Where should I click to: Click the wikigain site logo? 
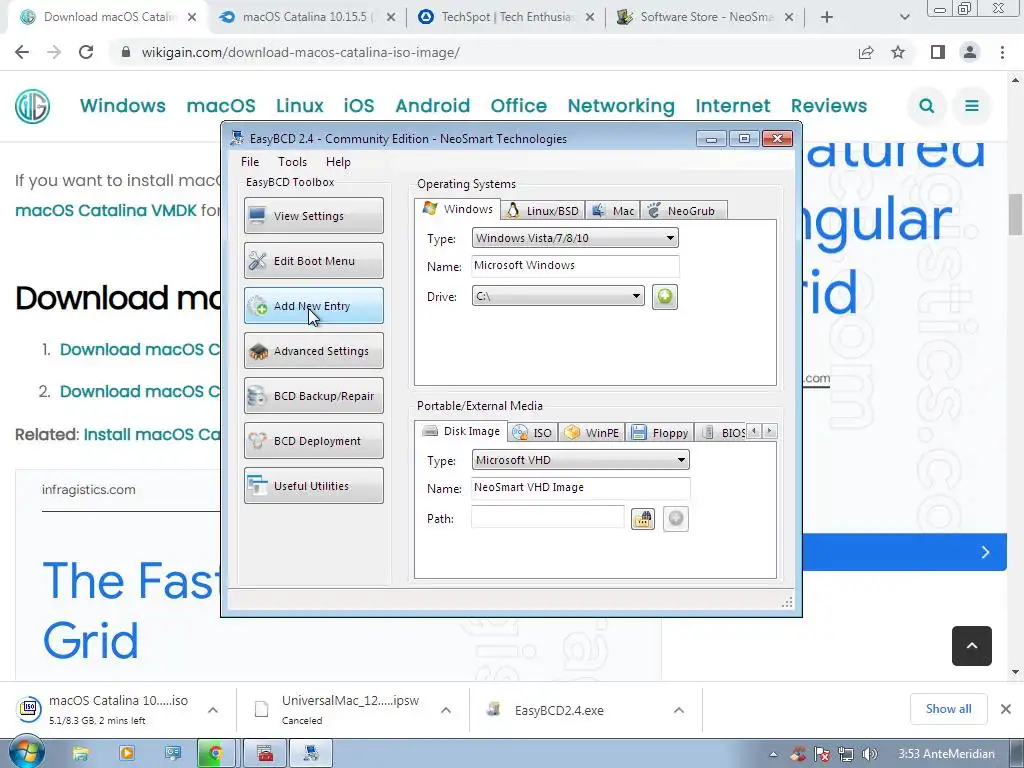pyautogui.click(x=33, y=106)
